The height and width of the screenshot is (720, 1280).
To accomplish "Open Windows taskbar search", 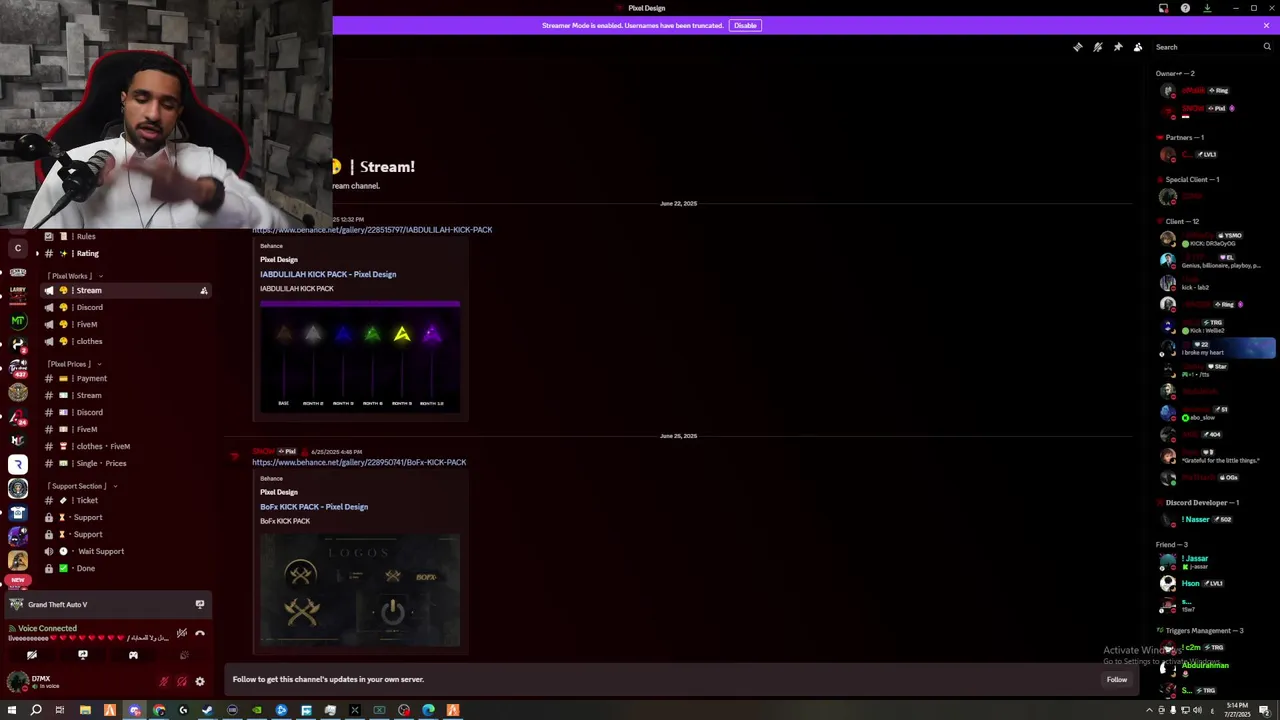I will click(x=36, y=710).
